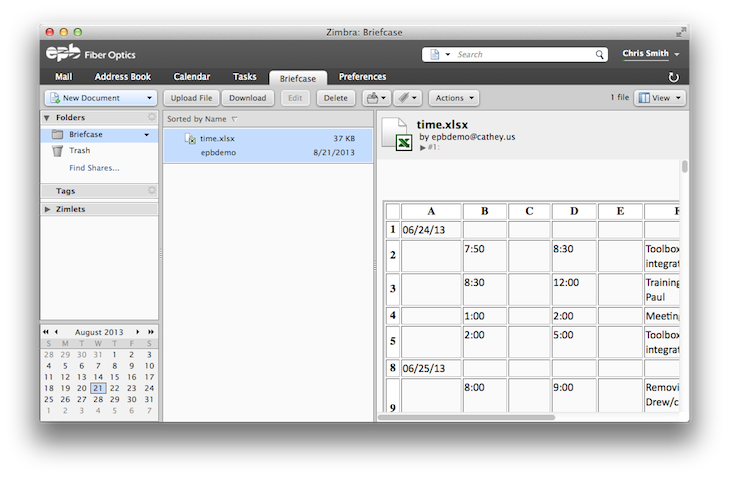Image resolution: width=729 pixels, height=477 pixels.
Task: Click the refresh icon at the tab bar's right
Action: coord(673,77)
